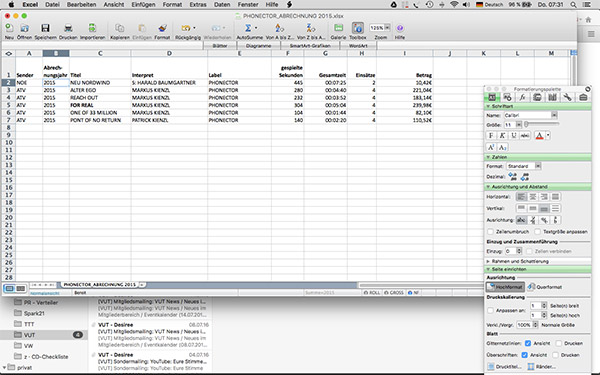Collapse the Schriftart section
This screenshot has width=600, height=375.
click(488, 106)
